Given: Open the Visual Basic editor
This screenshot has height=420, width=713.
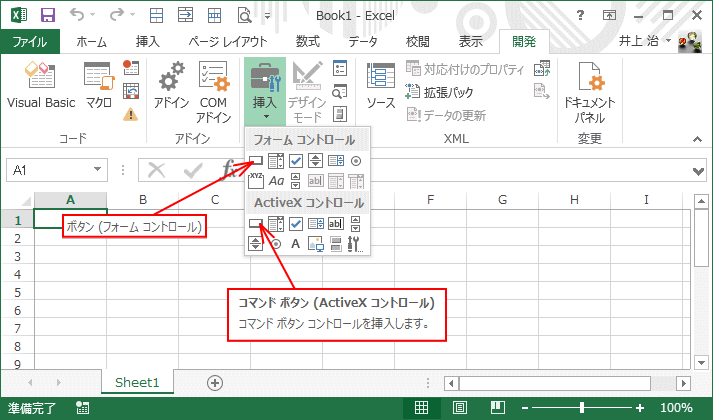Looking at the screenshot, I should pos(41,85).
